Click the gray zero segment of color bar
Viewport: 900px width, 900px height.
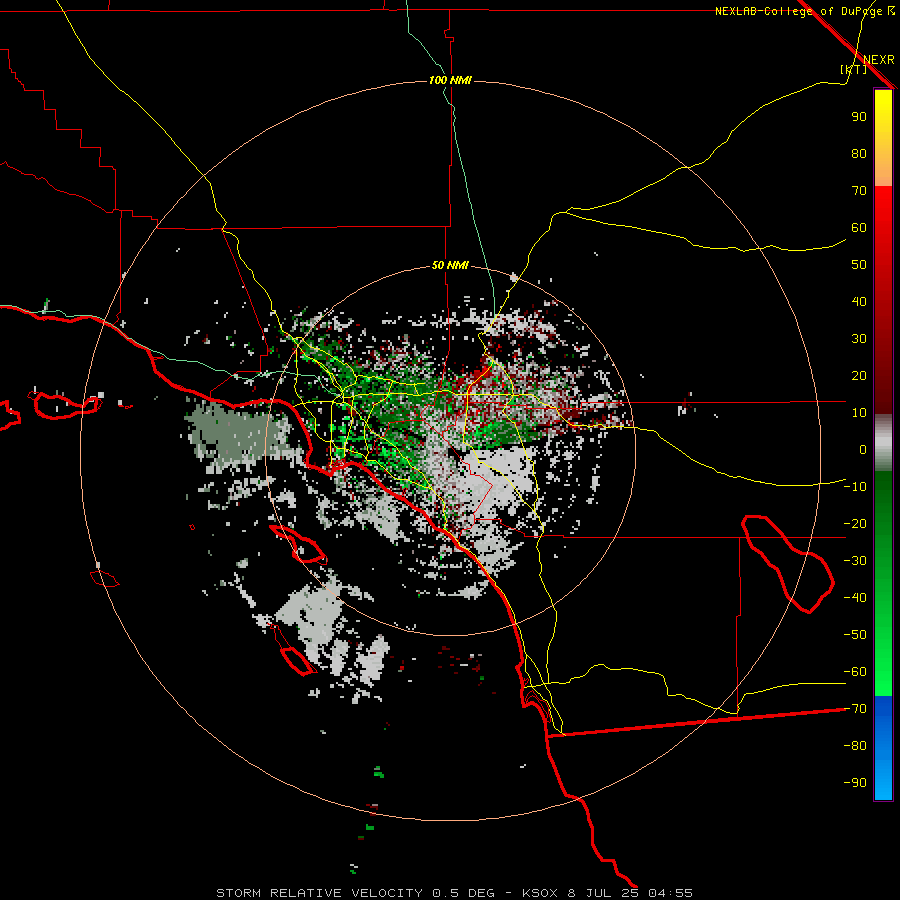[x=883, y=443]
